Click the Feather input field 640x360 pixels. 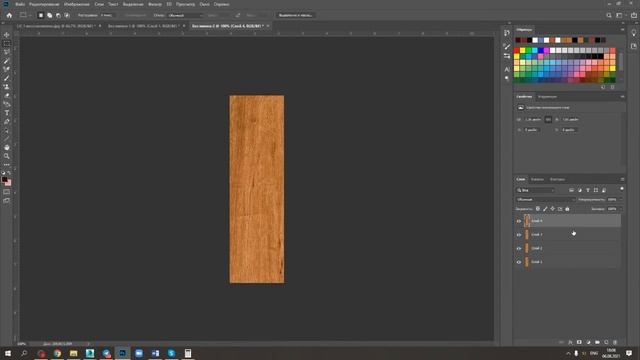point(107,15)
